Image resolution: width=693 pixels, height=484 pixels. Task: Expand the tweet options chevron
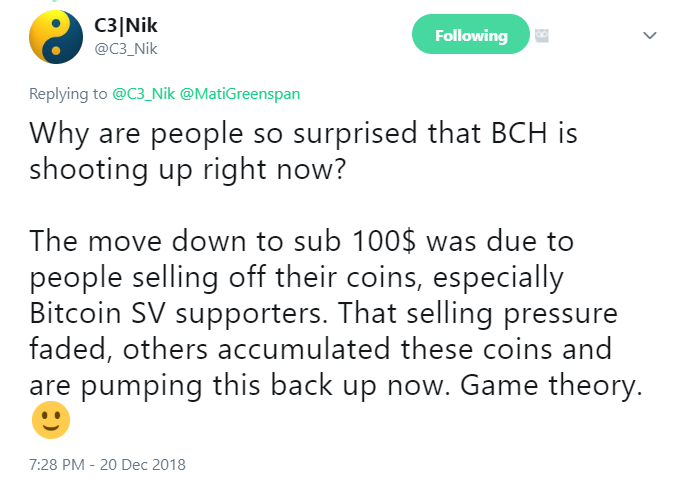point(649,35)
